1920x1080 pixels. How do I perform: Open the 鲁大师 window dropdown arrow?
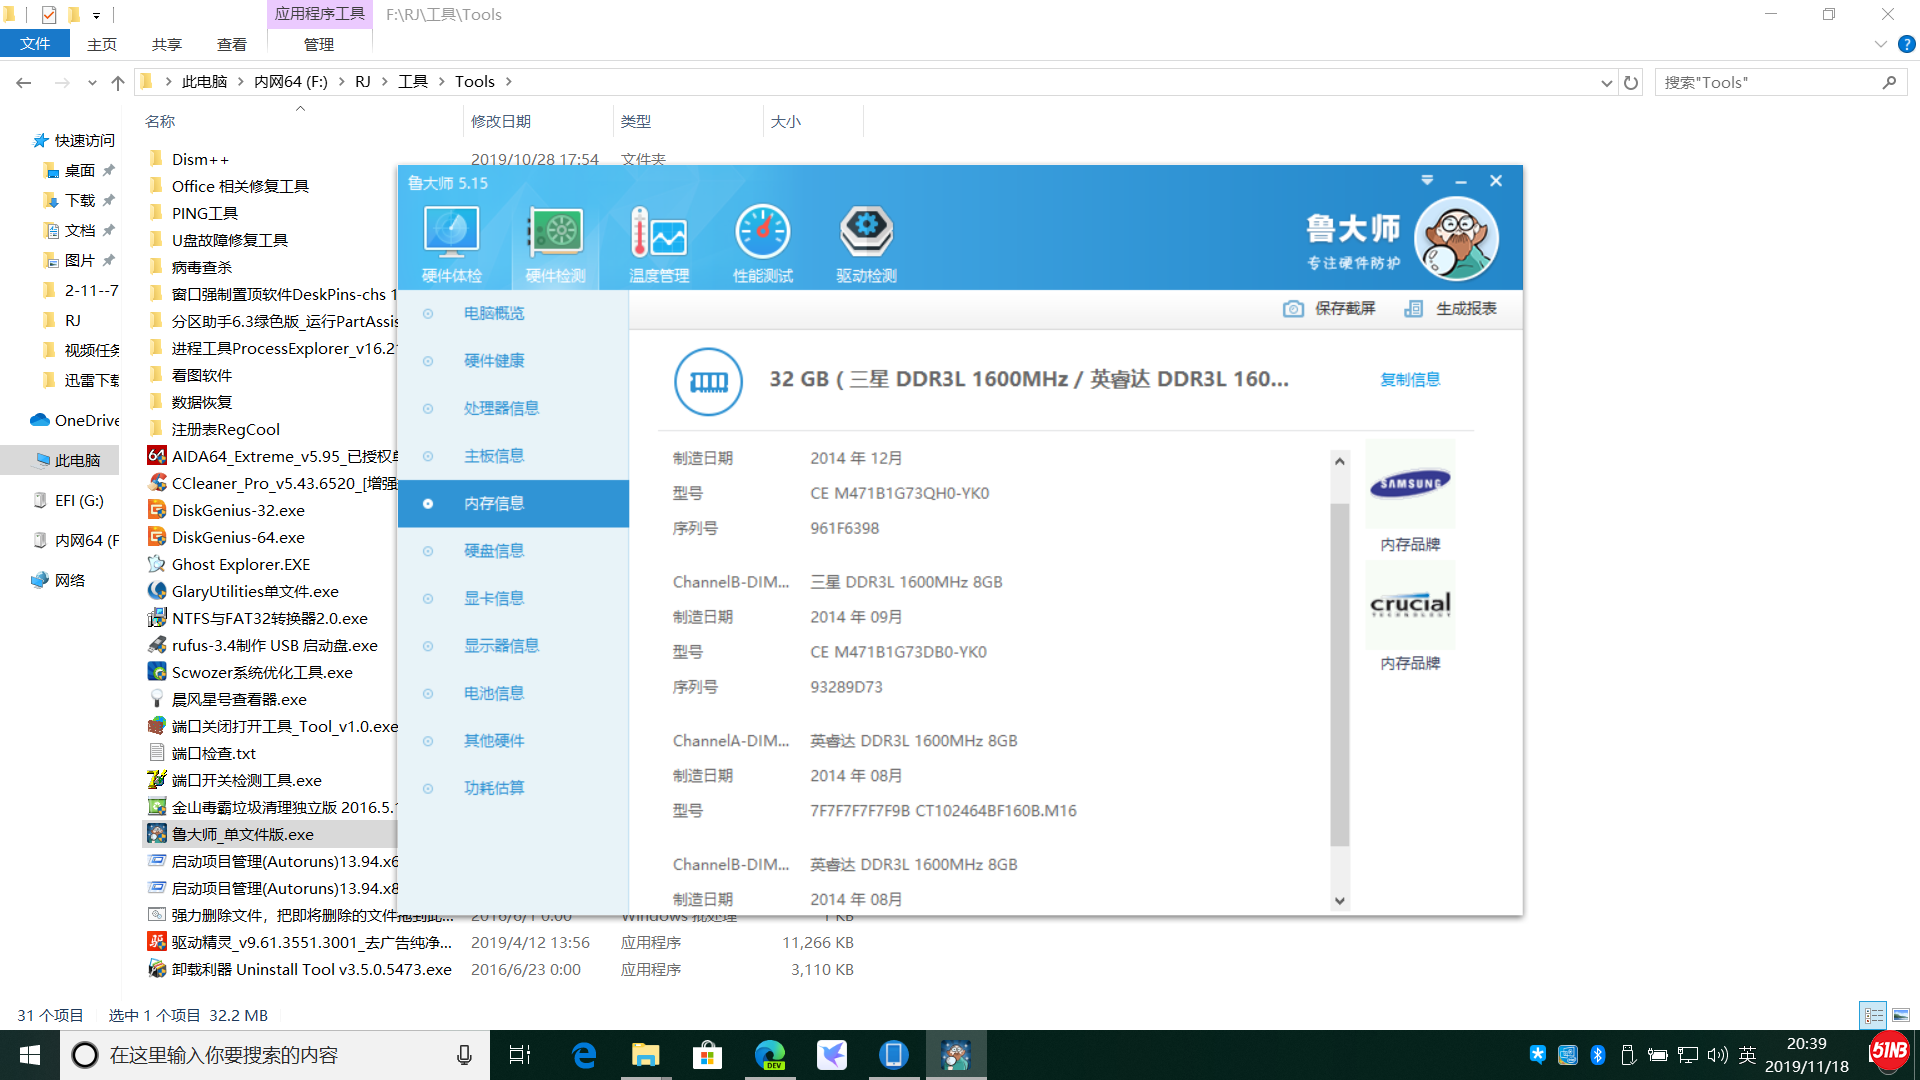click(x=1427, y=181)
